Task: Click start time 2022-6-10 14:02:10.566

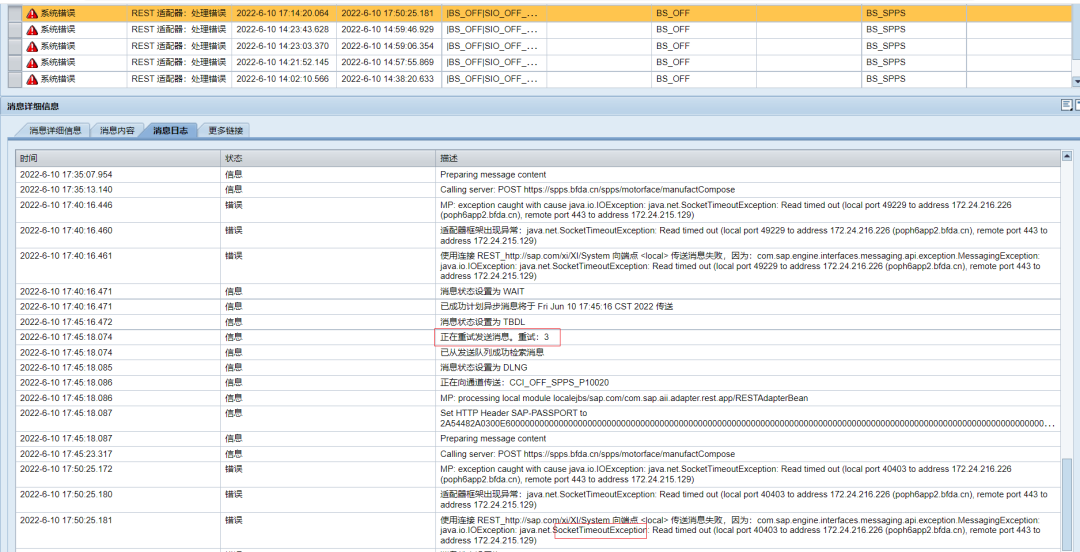Action: click(x=282, y=79)
